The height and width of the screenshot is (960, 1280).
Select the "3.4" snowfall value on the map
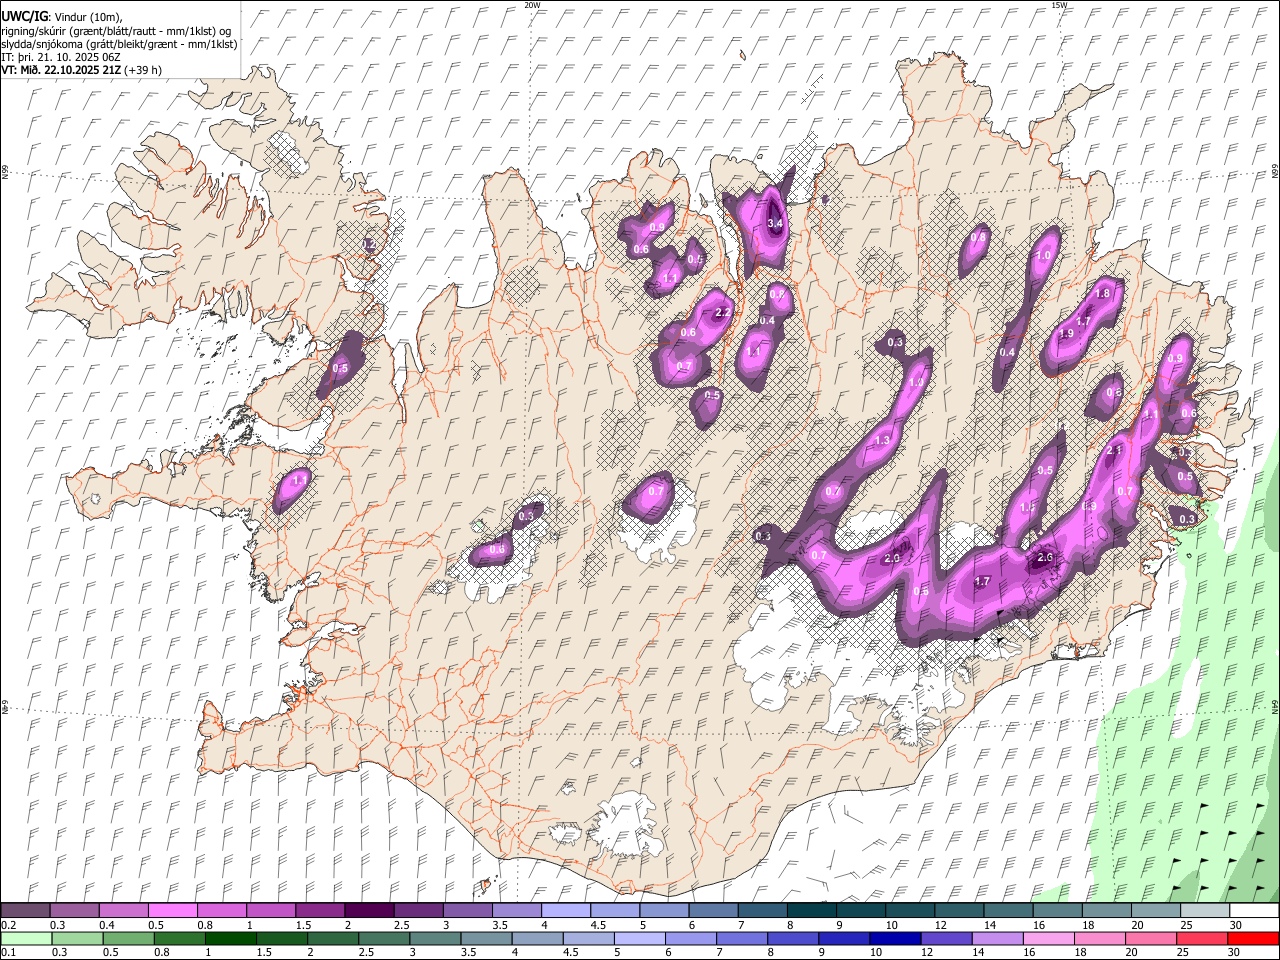coord(774,223)
